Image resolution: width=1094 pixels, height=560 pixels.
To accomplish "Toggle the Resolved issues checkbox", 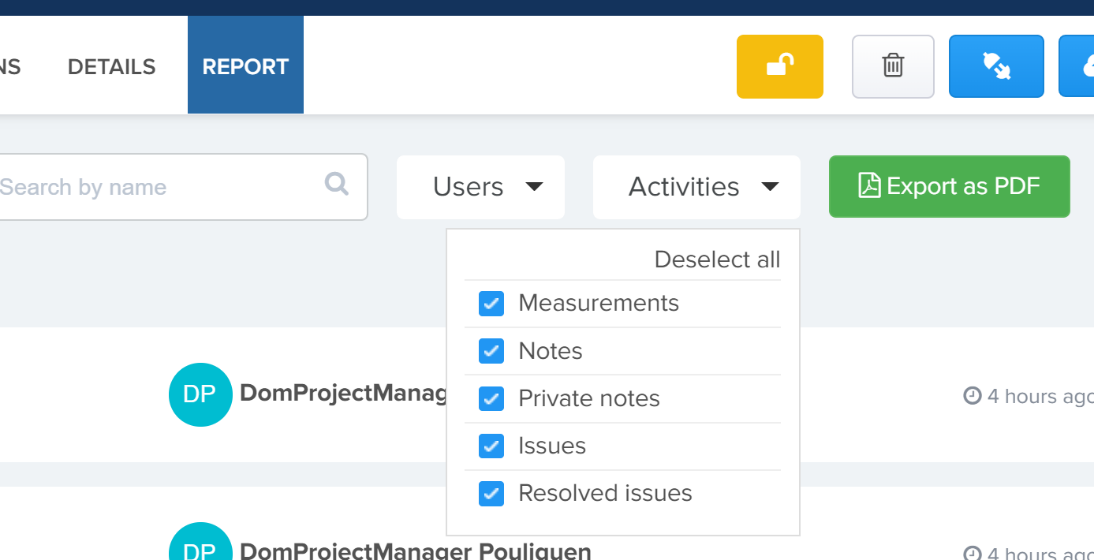I will tap(491, 494).
